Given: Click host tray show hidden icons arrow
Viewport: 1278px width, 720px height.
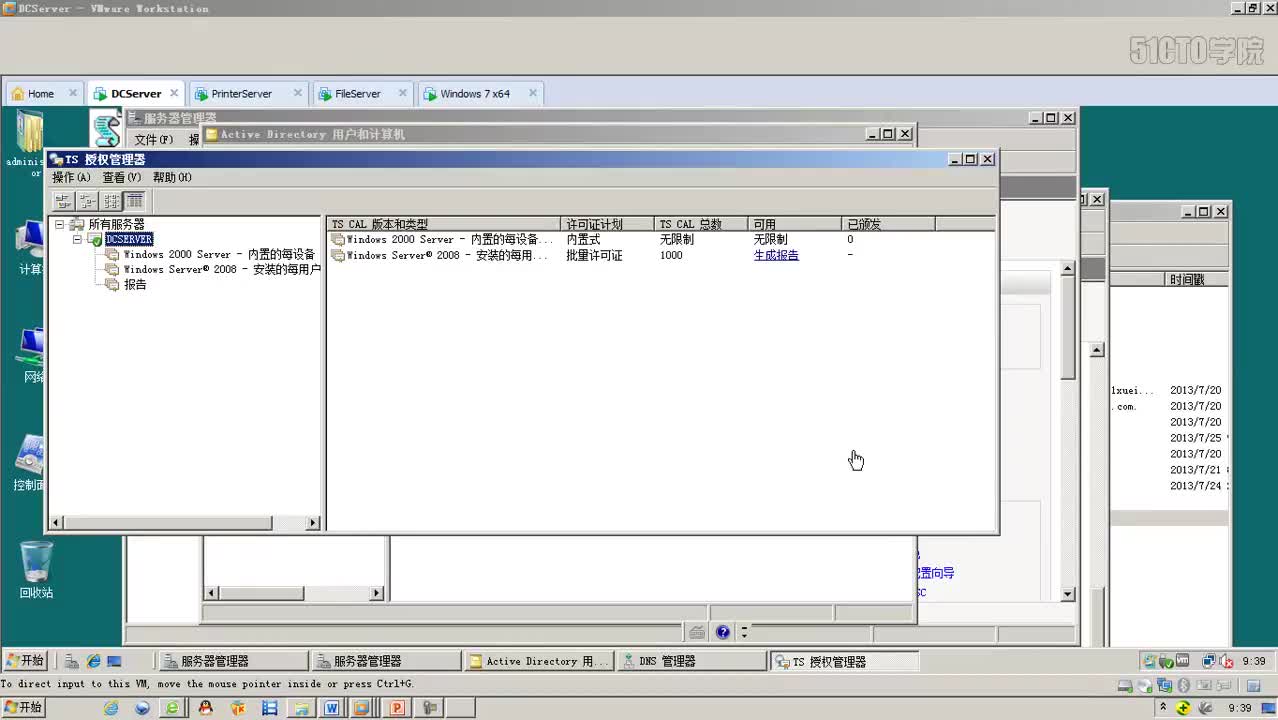Looking at the screenshot, I should [x=1163, y=707].
